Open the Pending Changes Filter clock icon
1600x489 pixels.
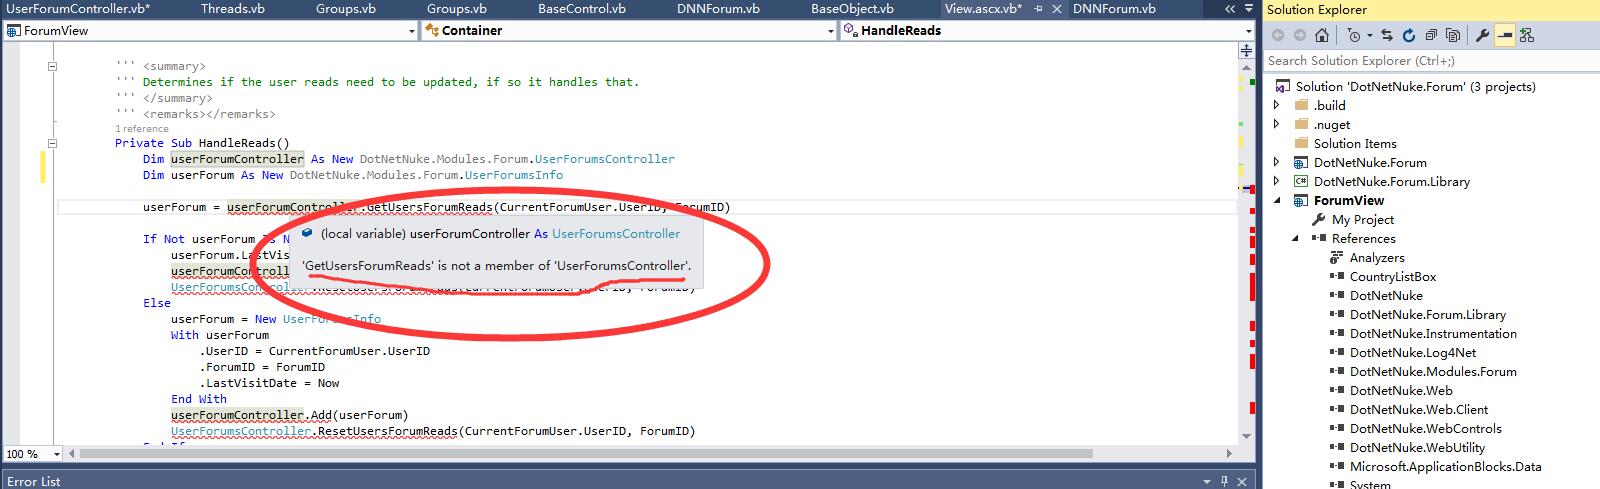tap(1353, 35)
